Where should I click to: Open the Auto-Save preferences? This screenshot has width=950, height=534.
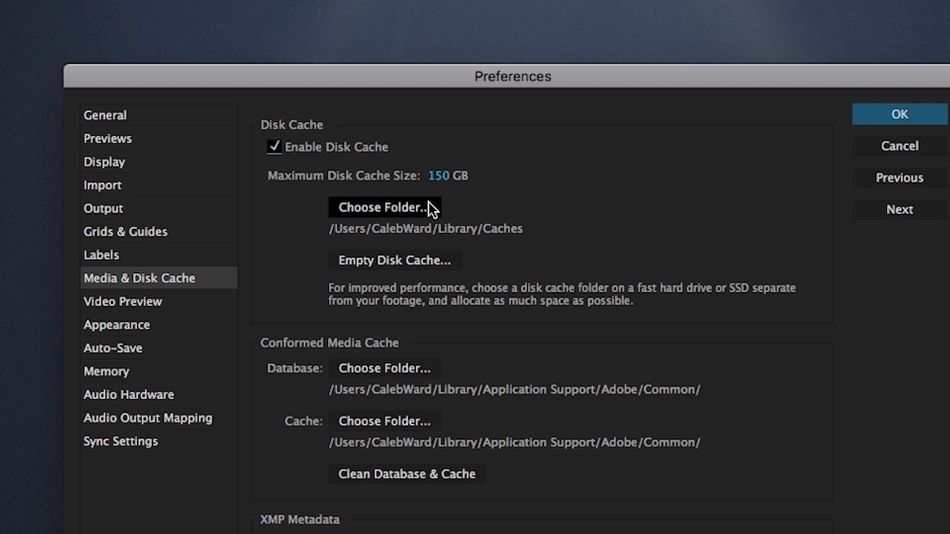coord(113,348)
